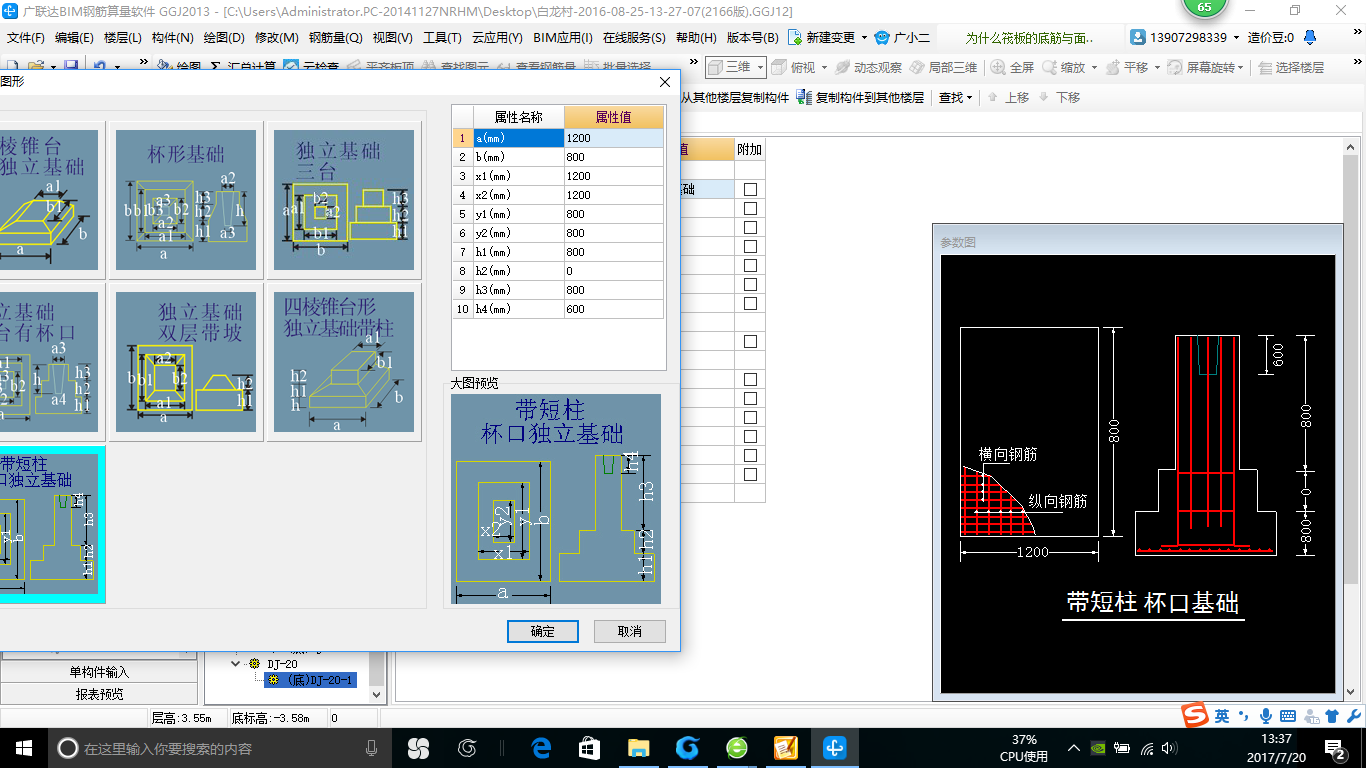Click the notification bell icon

pyautogui.click(x=1310, y=37)
